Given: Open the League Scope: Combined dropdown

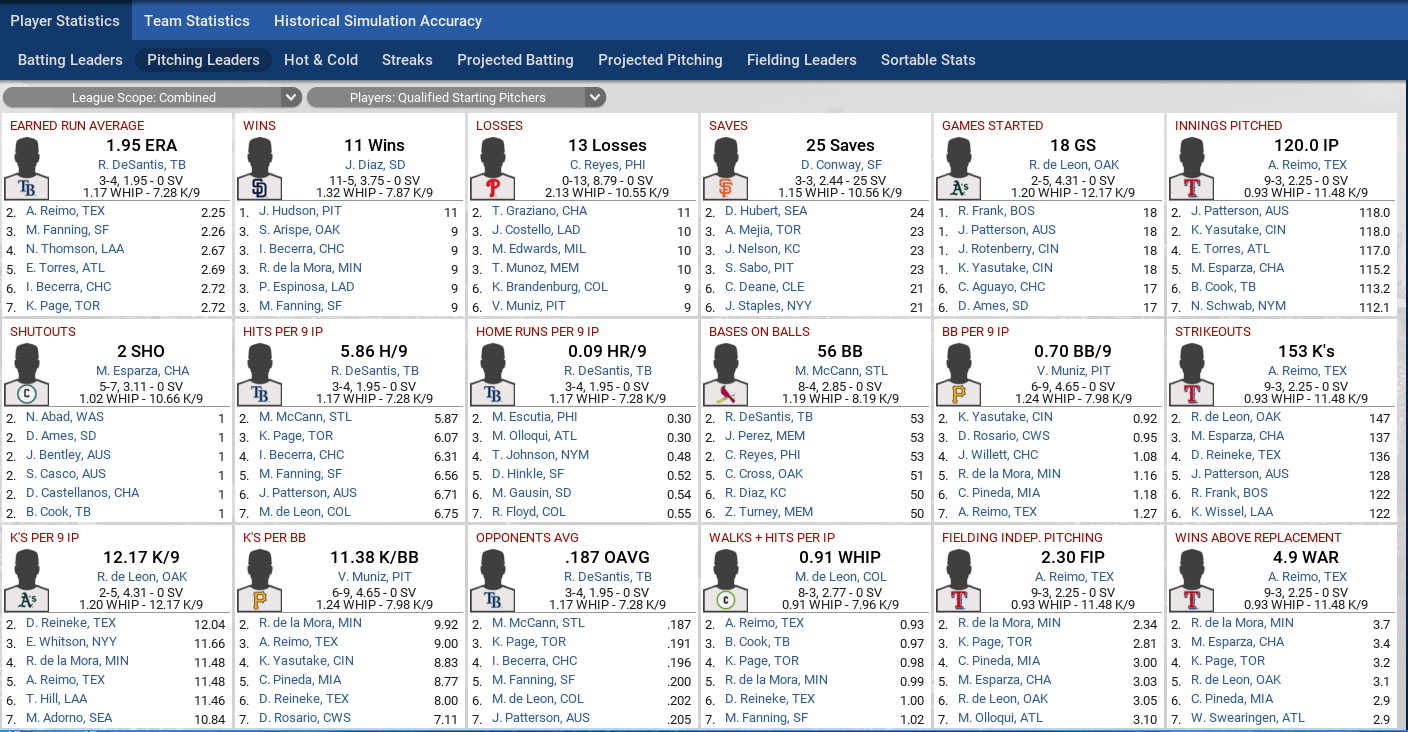Looking at the screenshot, I should pyautogui.click(x=152, y=97).
